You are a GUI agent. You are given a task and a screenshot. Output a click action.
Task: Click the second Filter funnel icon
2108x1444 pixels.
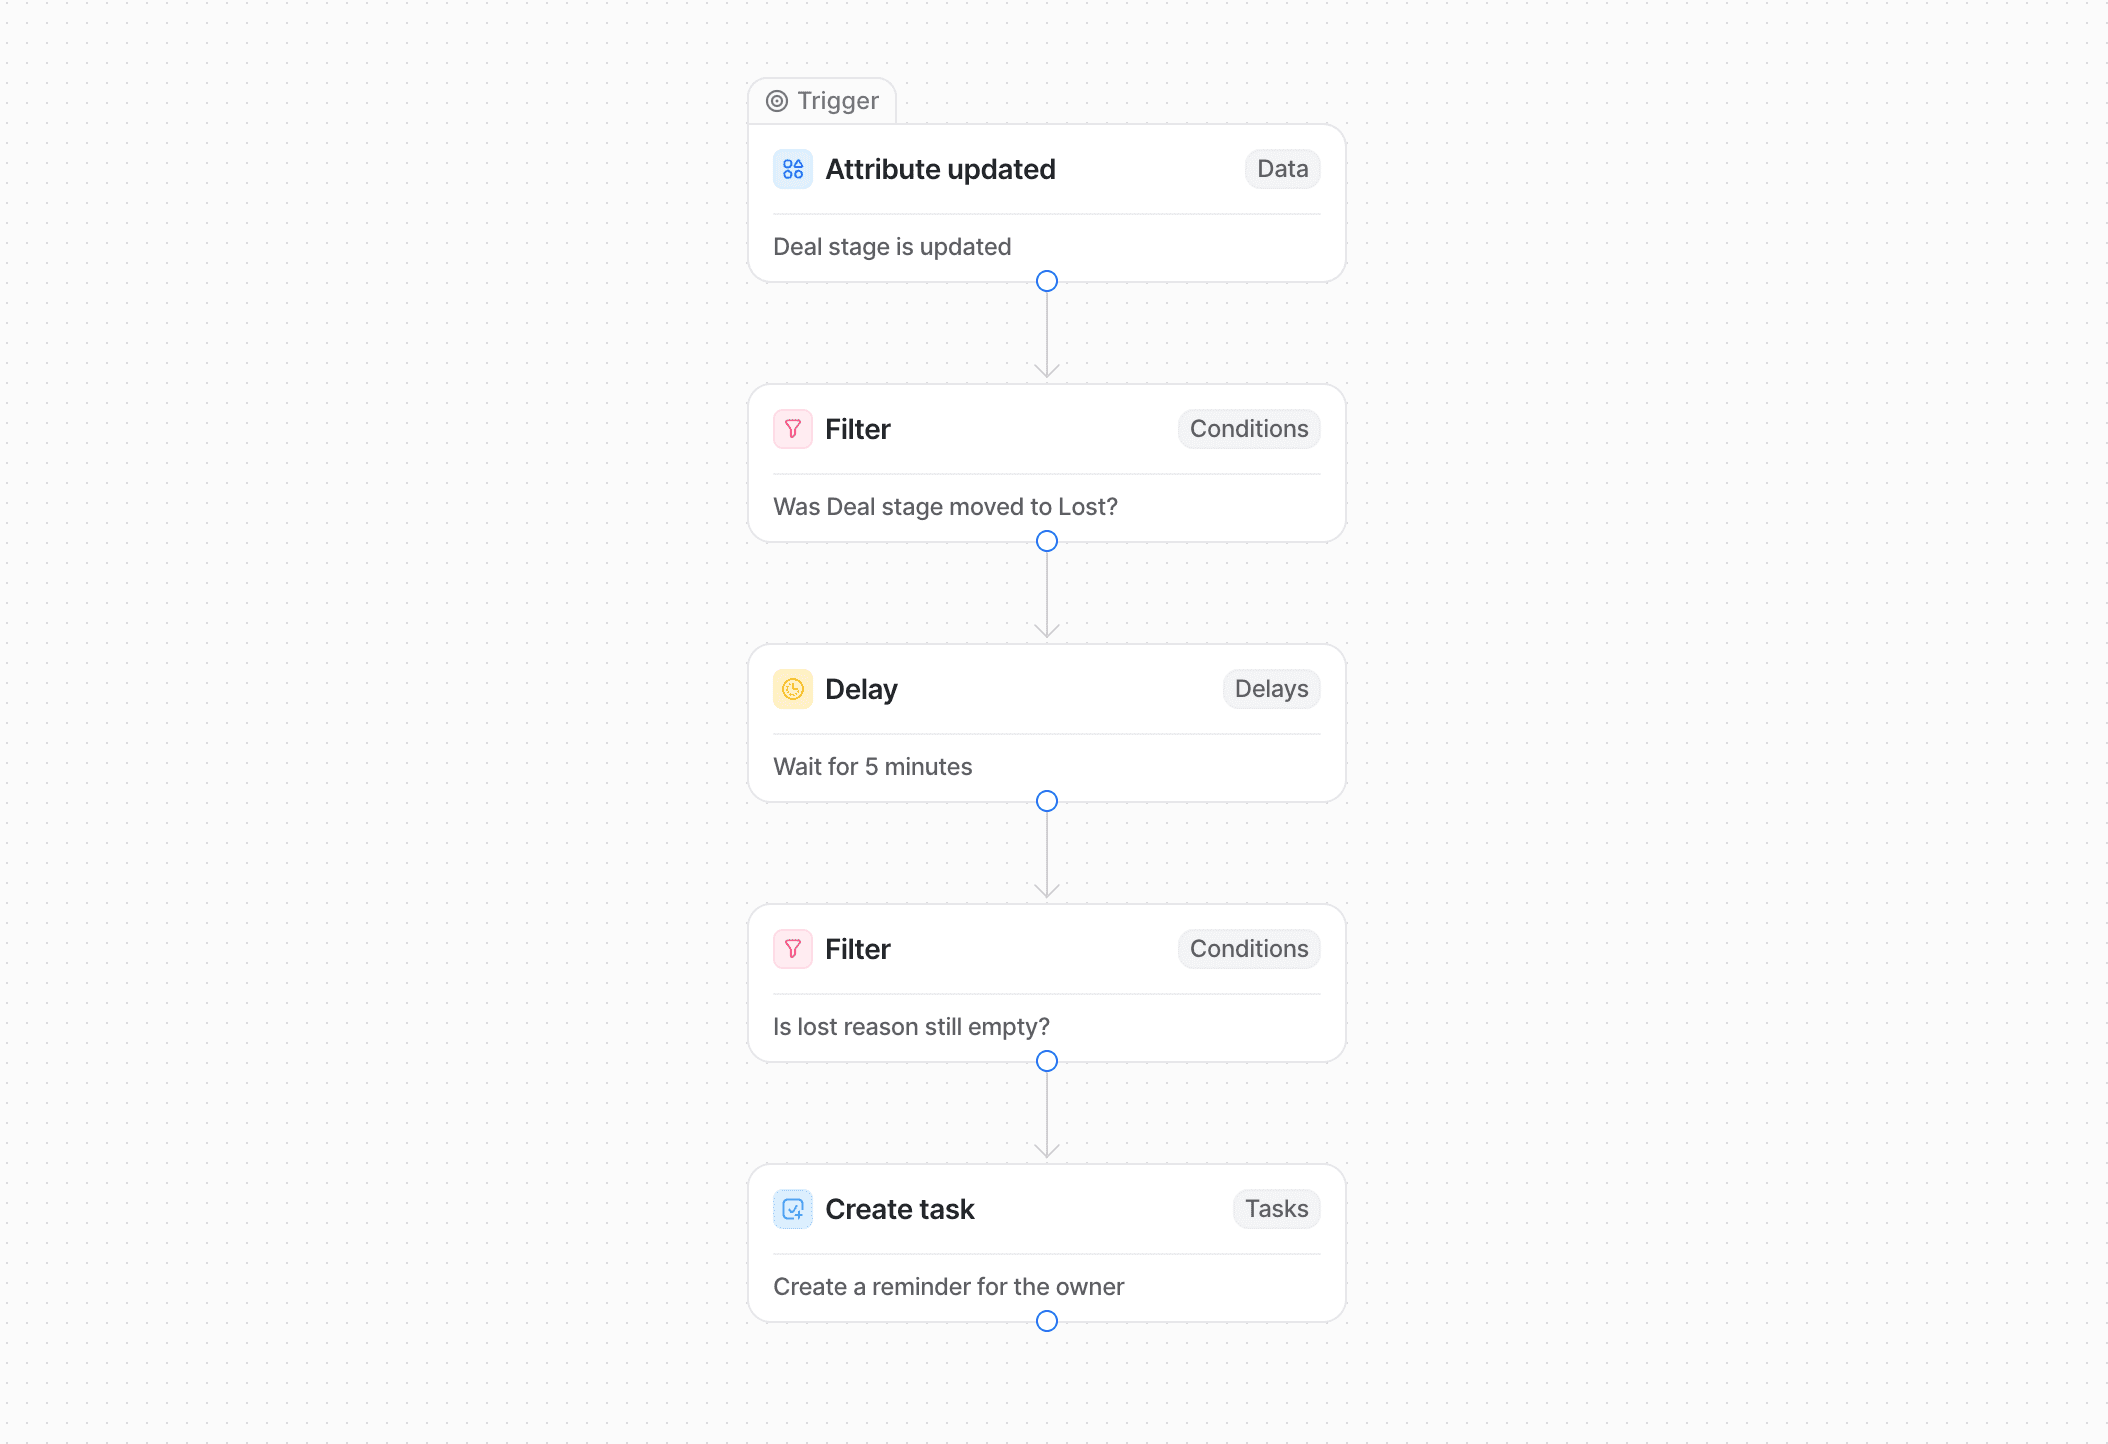point(792,949)
